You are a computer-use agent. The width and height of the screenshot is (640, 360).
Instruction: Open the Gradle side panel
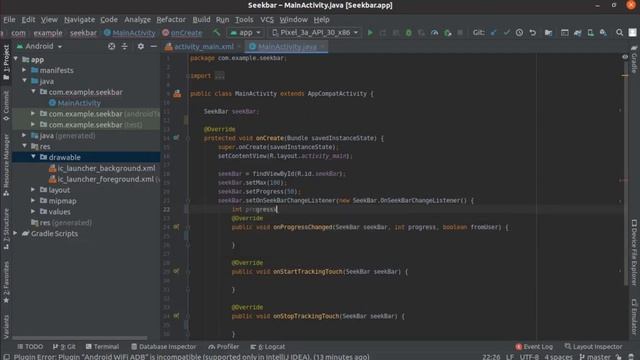pos(634,60)
